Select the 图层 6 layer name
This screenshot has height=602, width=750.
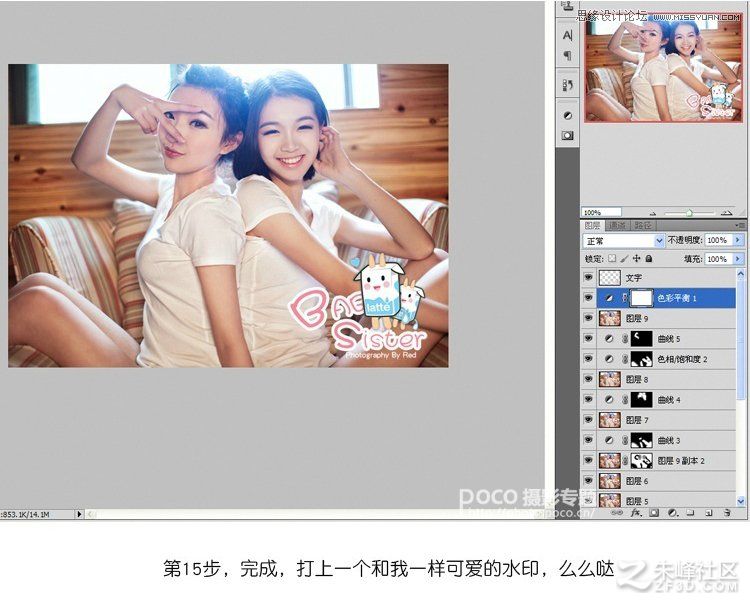pyautogui.click(x=637, y=481)
